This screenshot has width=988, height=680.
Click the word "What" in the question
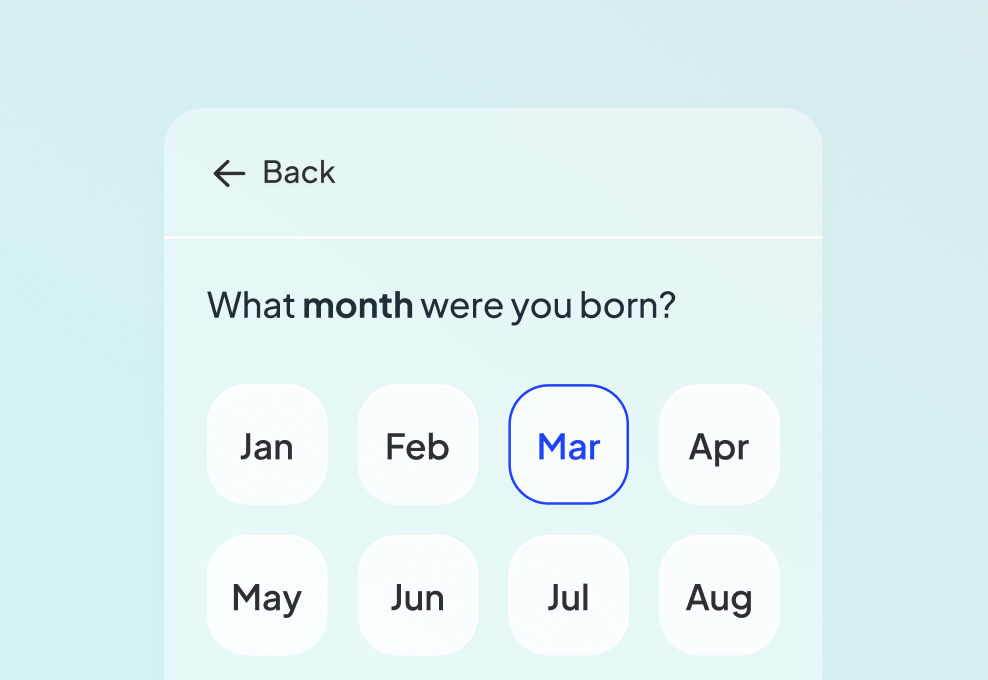tap(251, 305)
